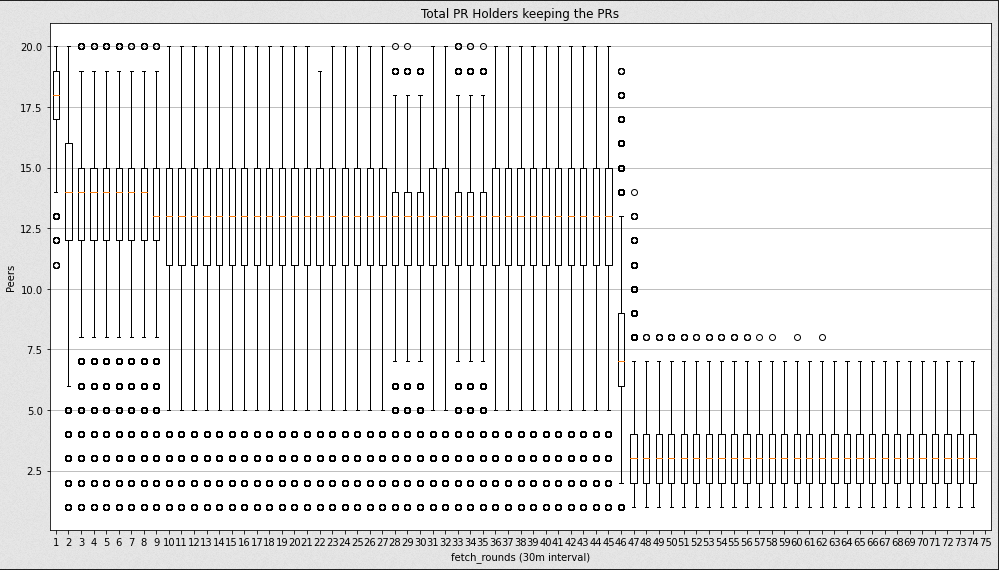Select the y-axis tick label 7.5

coord(34,350)
